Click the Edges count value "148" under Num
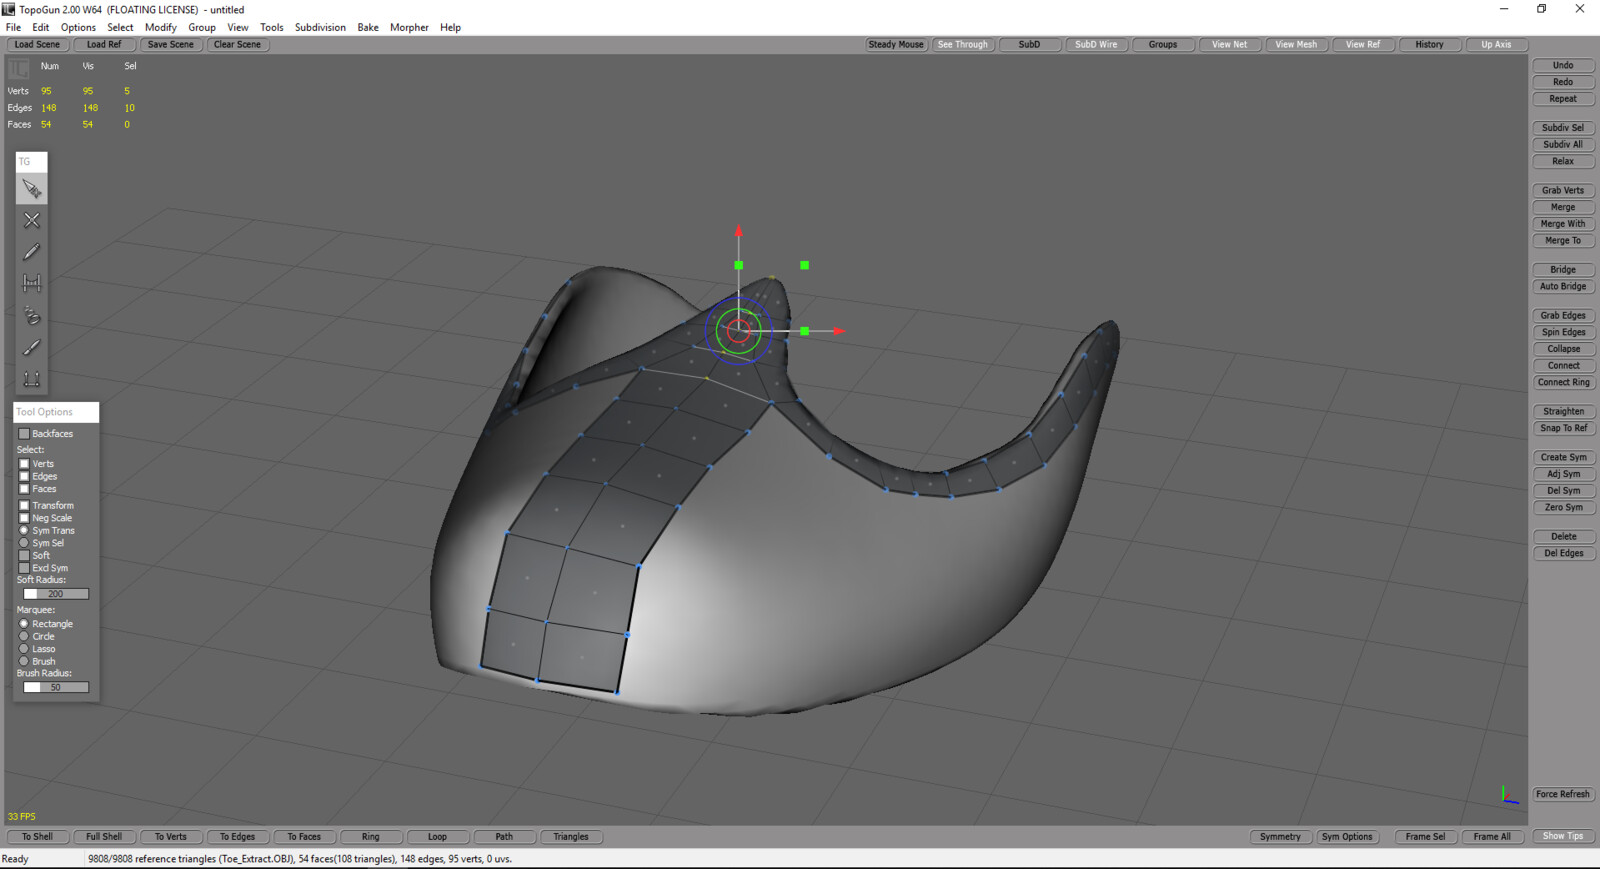 (x=49, y=108)
